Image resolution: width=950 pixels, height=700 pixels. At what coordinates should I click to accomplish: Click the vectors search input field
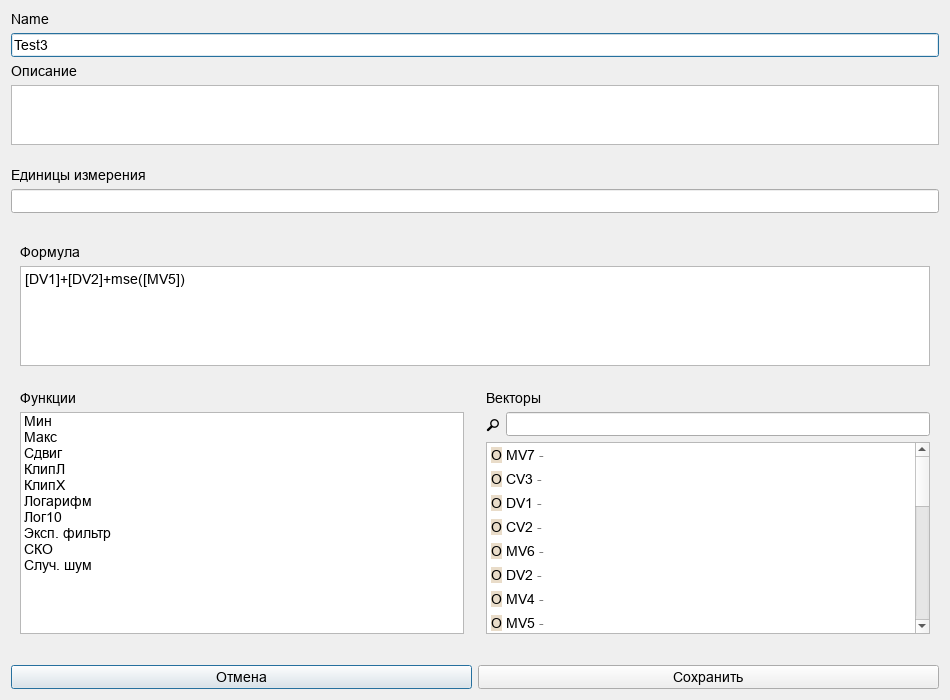pos(718,424)
